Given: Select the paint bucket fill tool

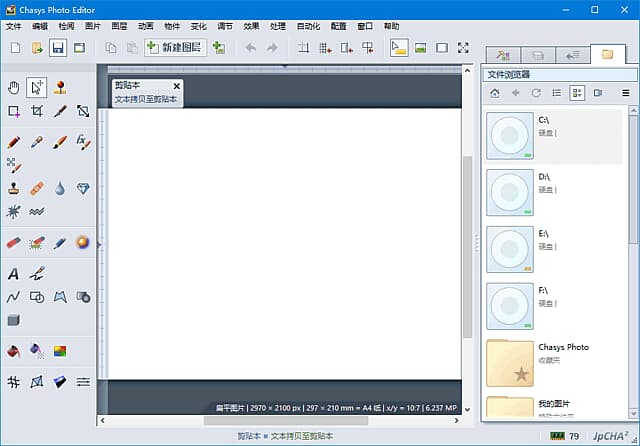Looking at the screenshot, I should click(14, 351).
